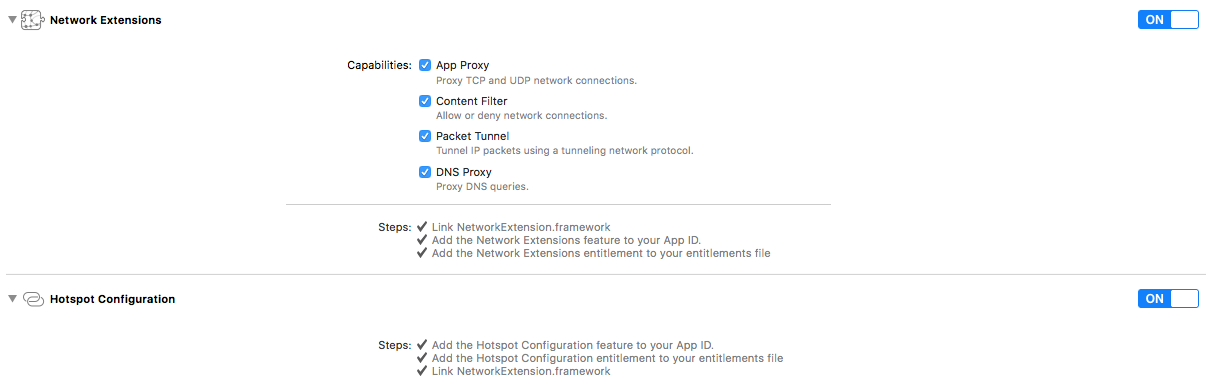Click checkmark beside Add Network Extensions feature step
1206x387 pixels.
(x=422, y=240)
